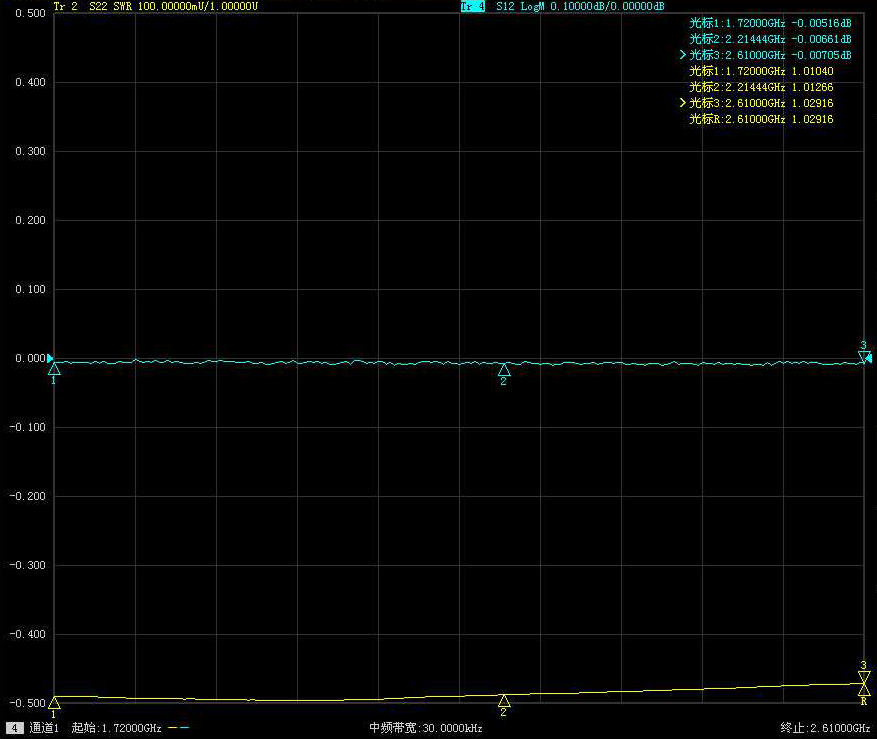Click start frequency 1.72000GHz field
This screenshot has width=877, height=739.
pyautogui.click(x=116, y=728)
